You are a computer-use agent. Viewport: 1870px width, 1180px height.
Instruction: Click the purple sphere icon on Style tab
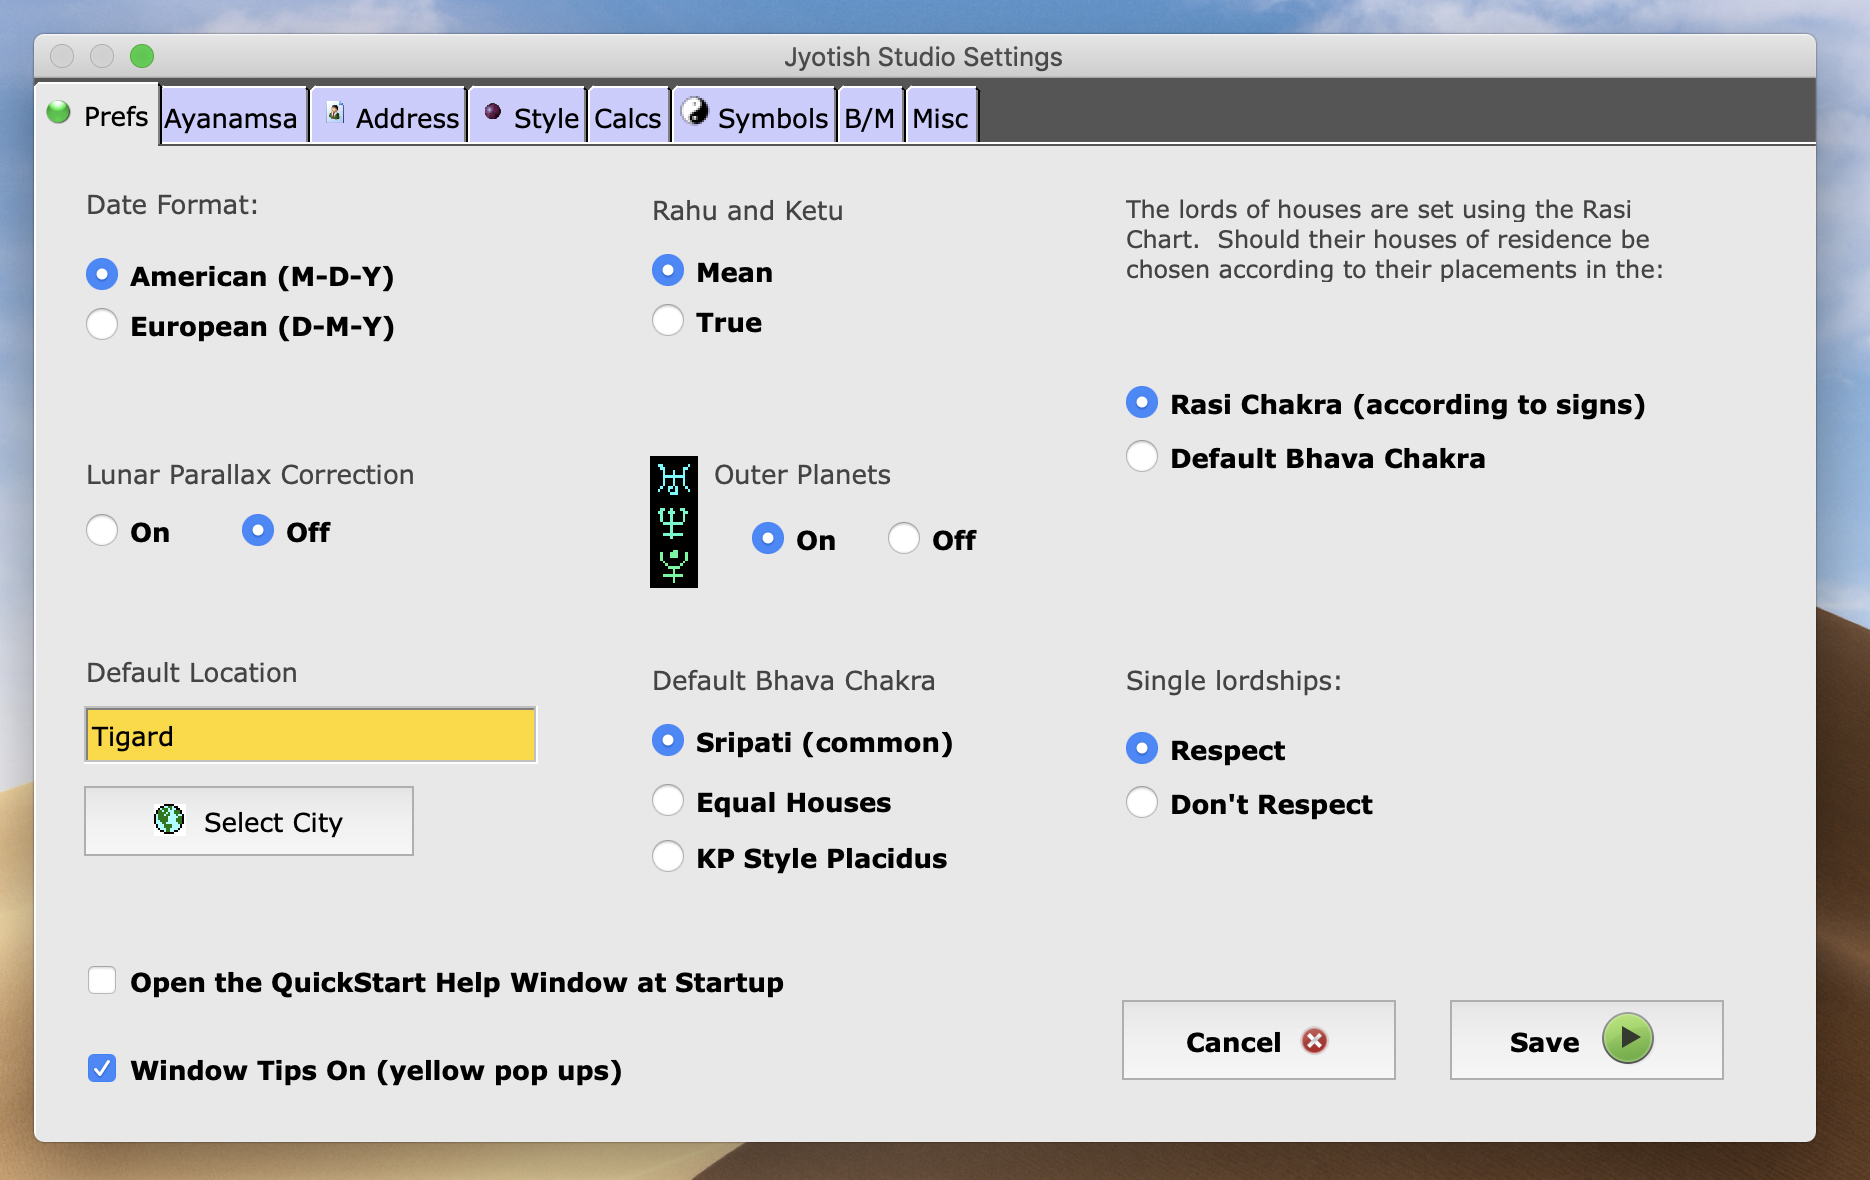click(x=492, y=112)
